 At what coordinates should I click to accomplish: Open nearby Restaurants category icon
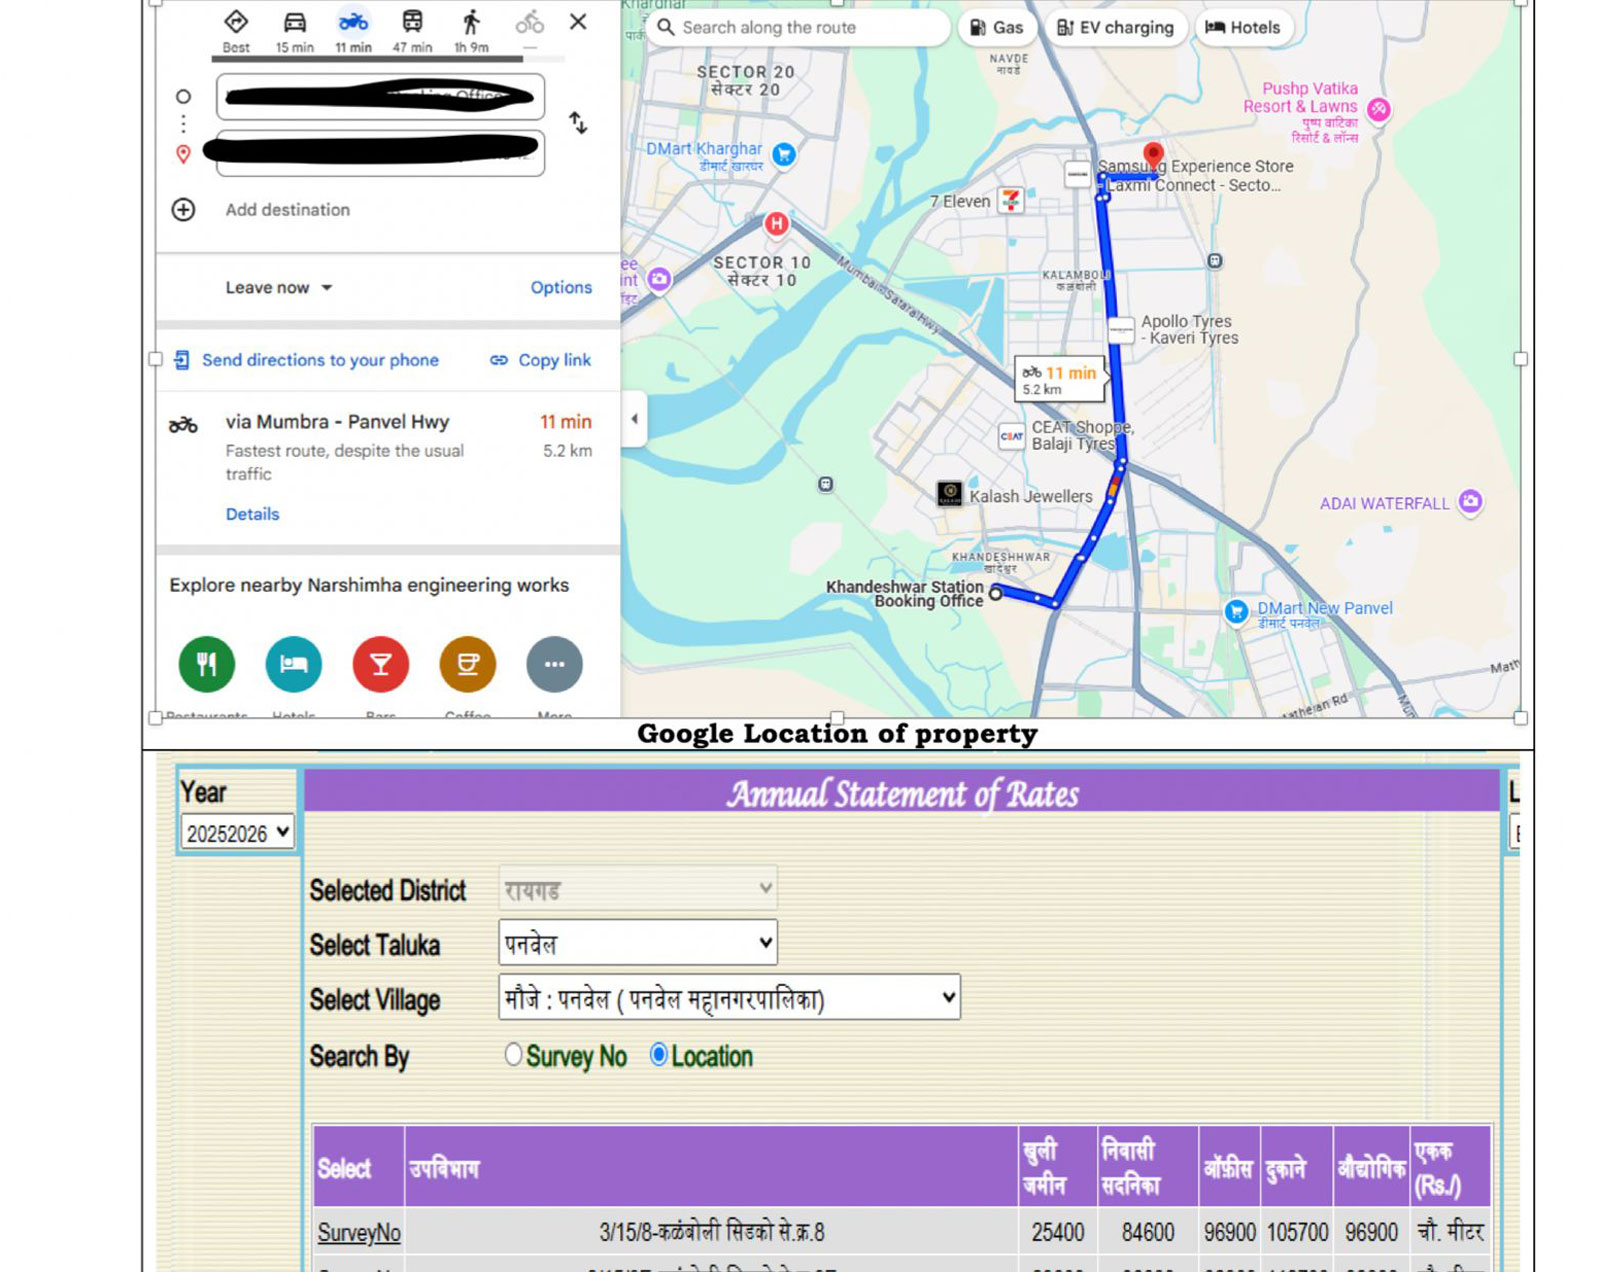click(x=207, y=664)
